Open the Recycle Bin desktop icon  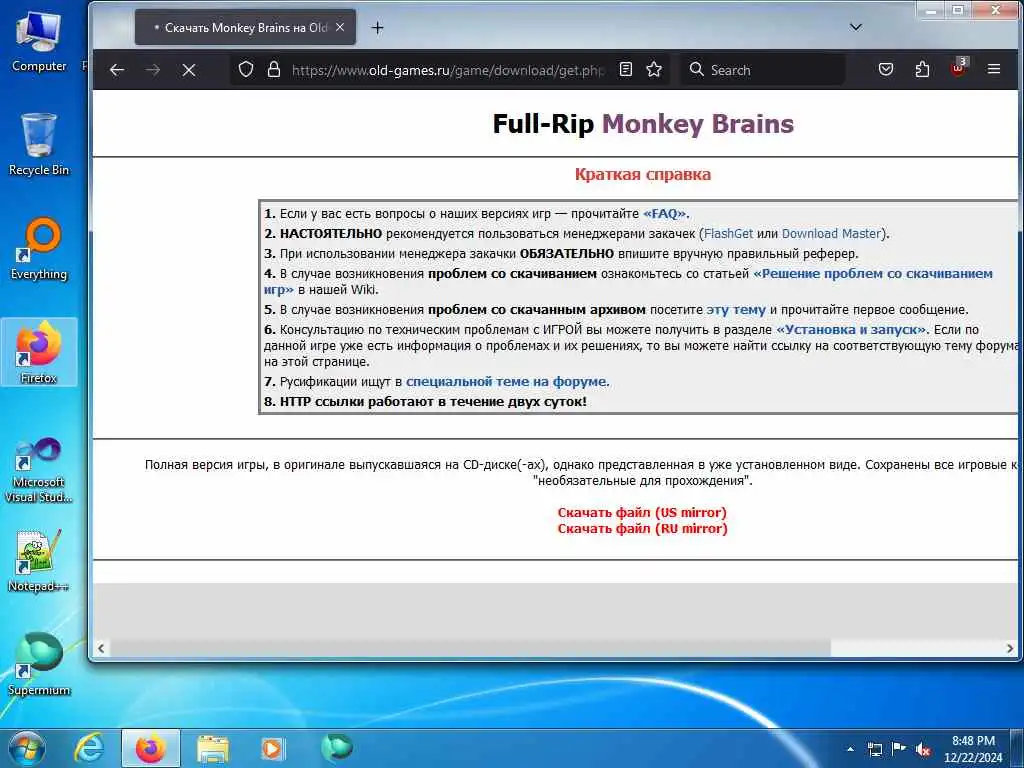39,144
